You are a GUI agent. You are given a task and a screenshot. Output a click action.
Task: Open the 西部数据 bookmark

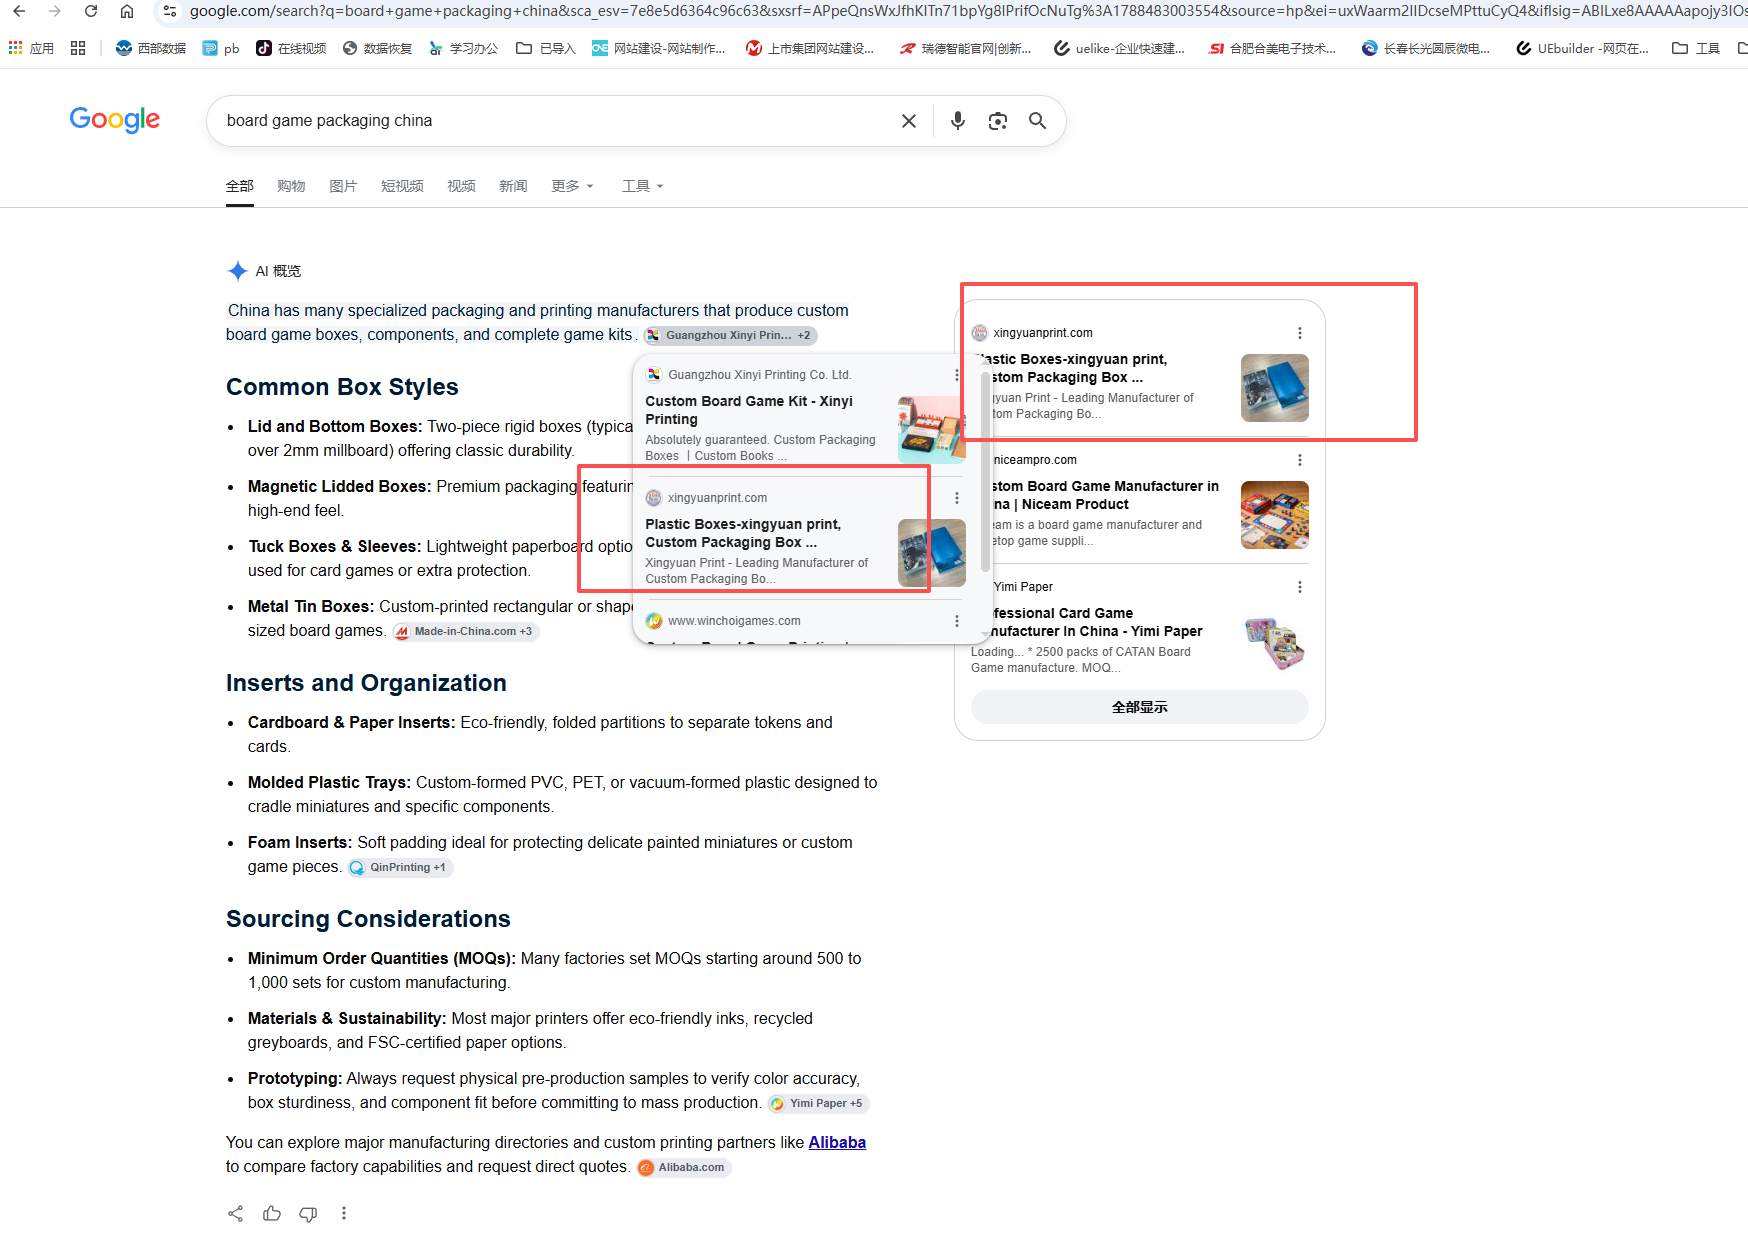click(x=151, y=48)
